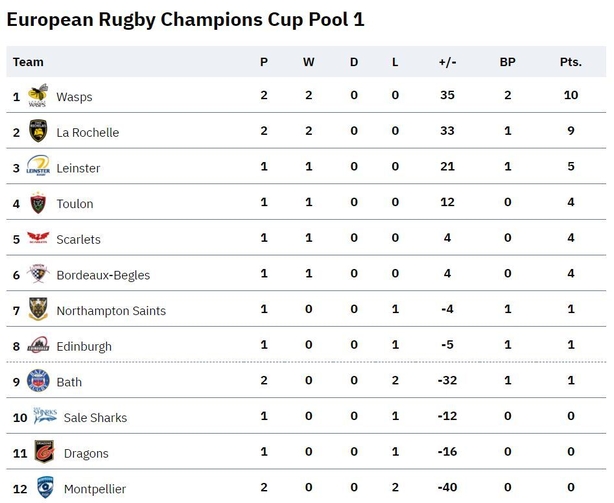Click the Montpellier logo
The image size is (614, 503).
coord(45,487)
